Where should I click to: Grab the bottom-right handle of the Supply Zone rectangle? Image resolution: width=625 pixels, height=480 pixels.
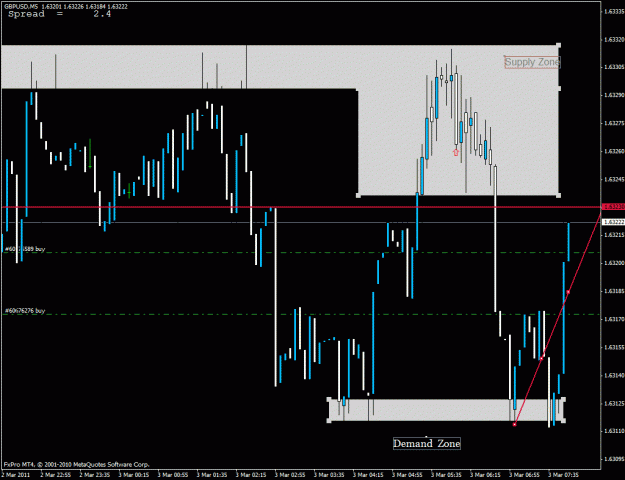coord(558,195)
